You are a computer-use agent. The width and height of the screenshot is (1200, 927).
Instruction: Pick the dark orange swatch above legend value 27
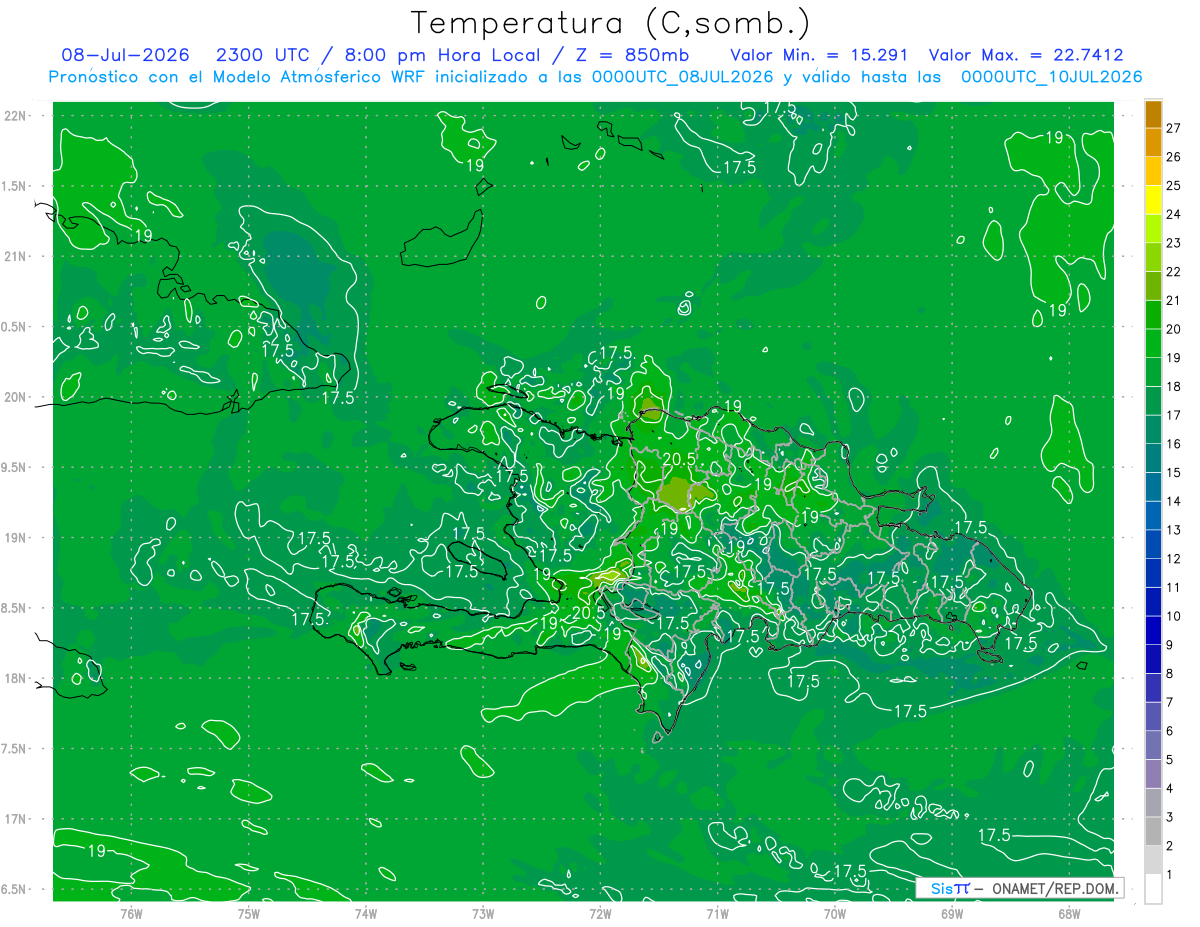[1153, 113]
